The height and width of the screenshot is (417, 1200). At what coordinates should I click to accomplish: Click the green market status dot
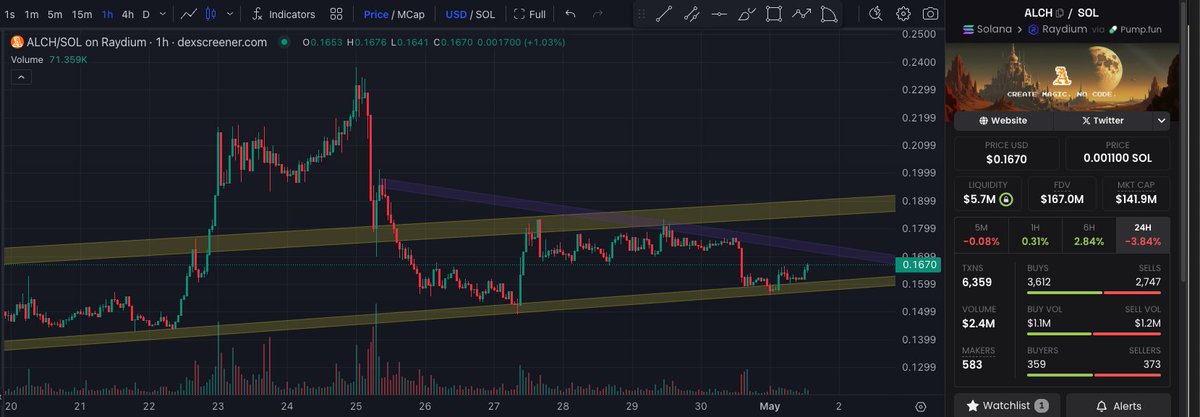[285, 42]
